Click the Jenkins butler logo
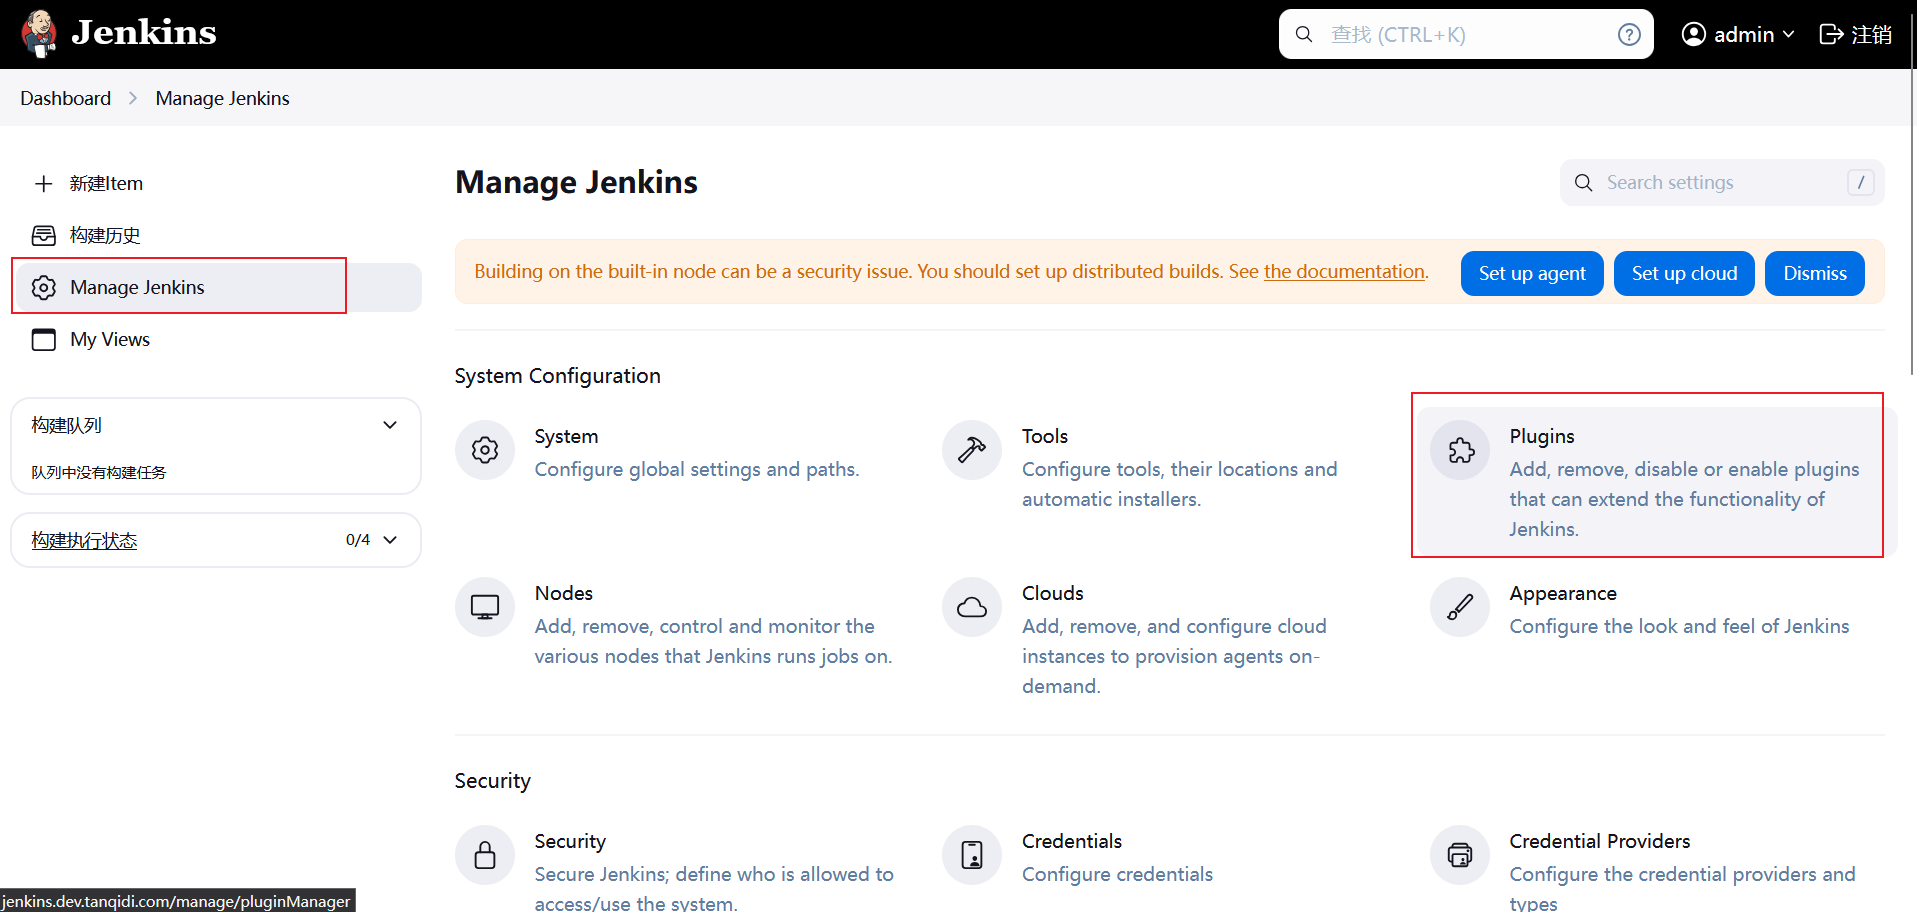 tap(39, 34)
